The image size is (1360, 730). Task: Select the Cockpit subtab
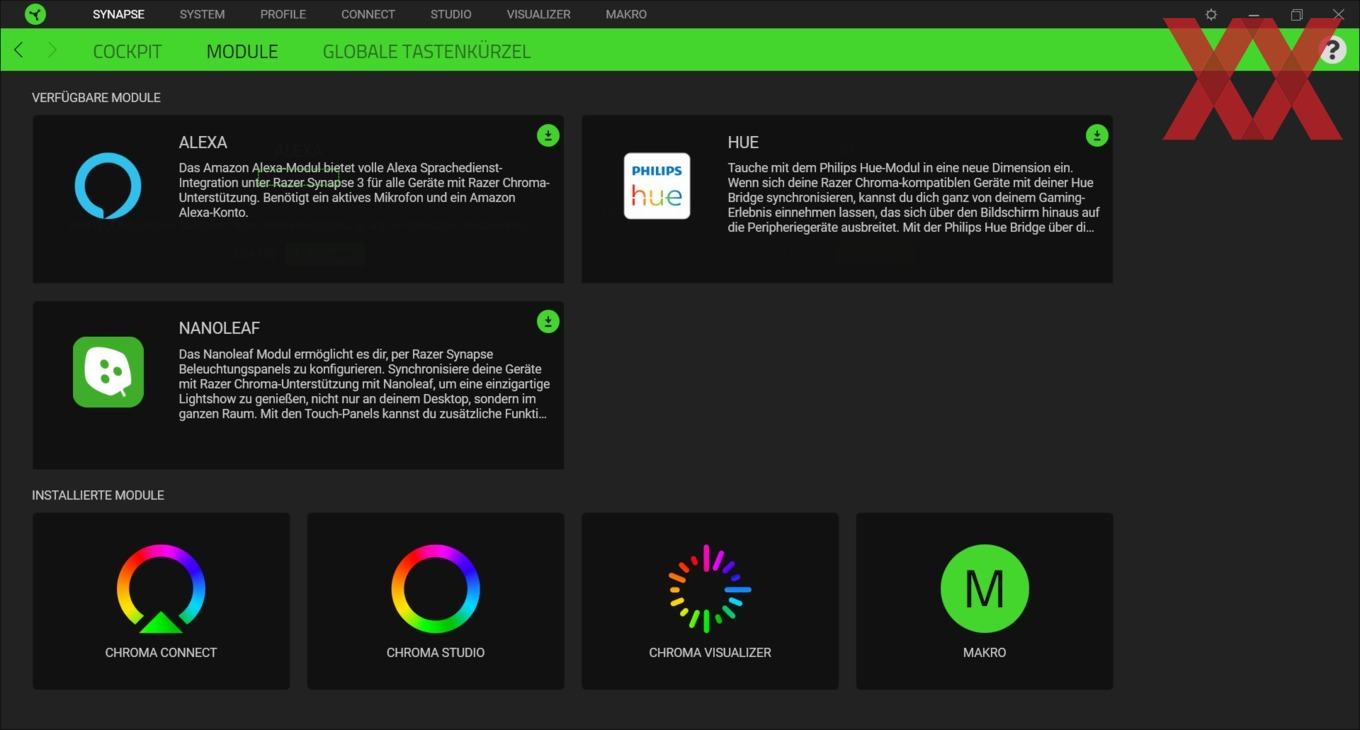(127, 51)
